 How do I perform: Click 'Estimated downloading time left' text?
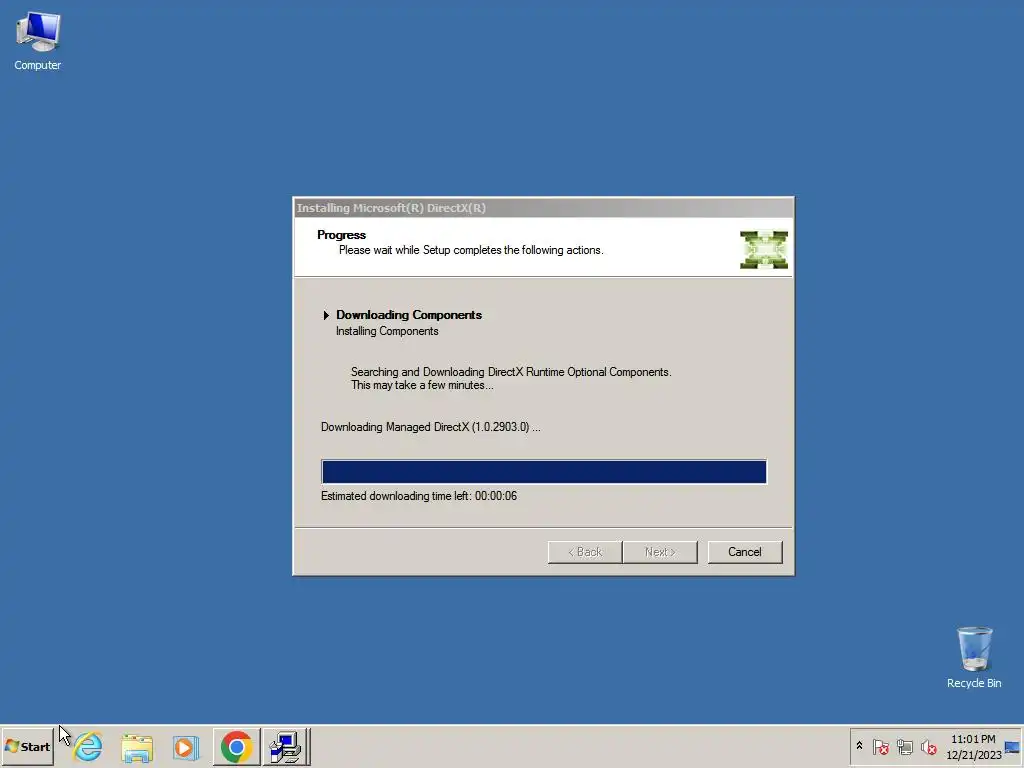419,496
